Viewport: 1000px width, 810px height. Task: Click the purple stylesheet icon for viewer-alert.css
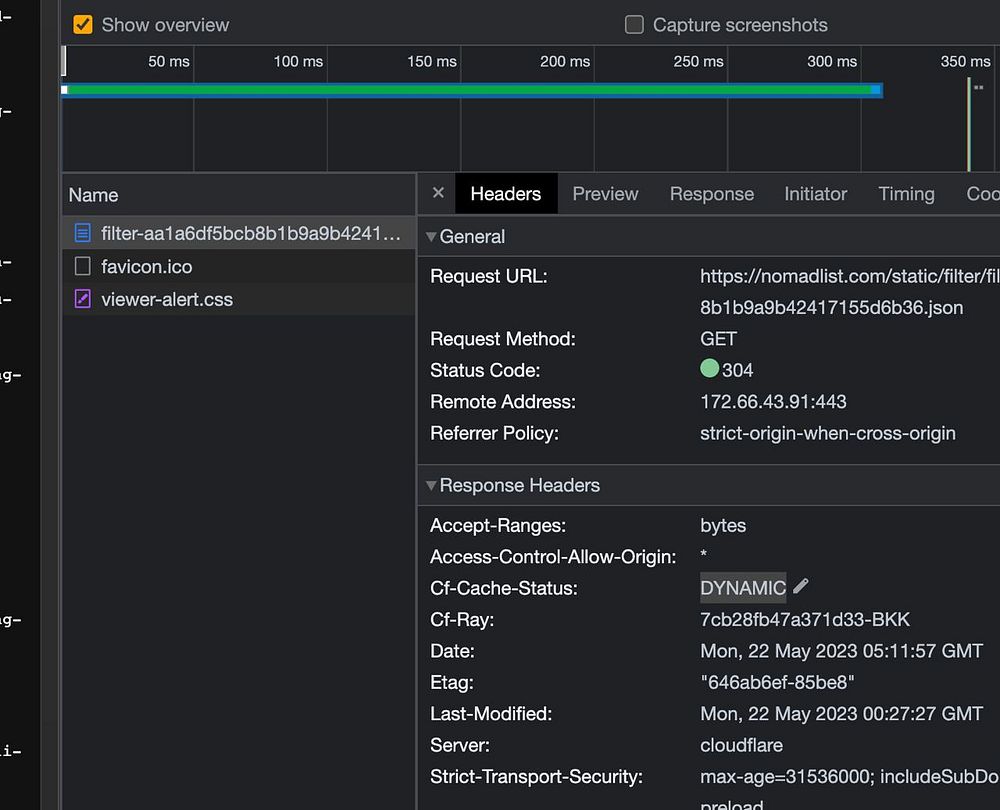(83, 299)
